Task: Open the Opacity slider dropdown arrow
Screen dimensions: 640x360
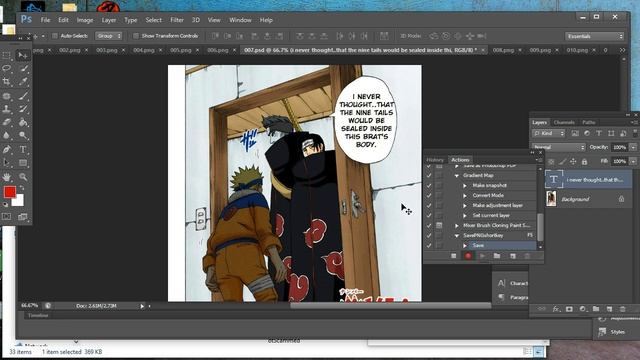Action: point(633,147)
